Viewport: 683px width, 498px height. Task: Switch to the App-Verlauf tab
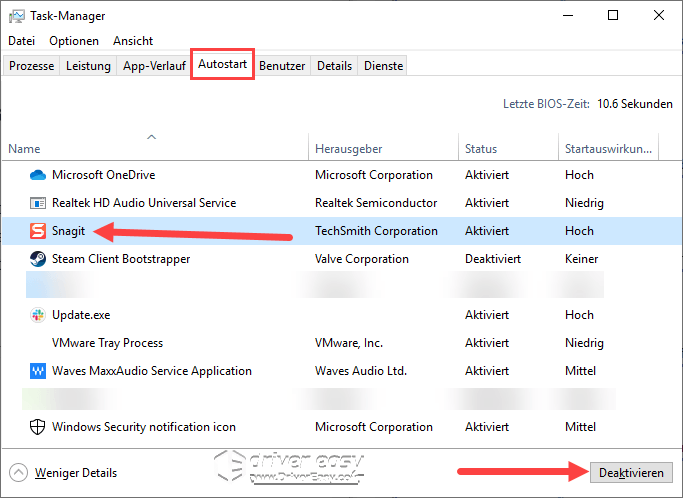[154, 66]
